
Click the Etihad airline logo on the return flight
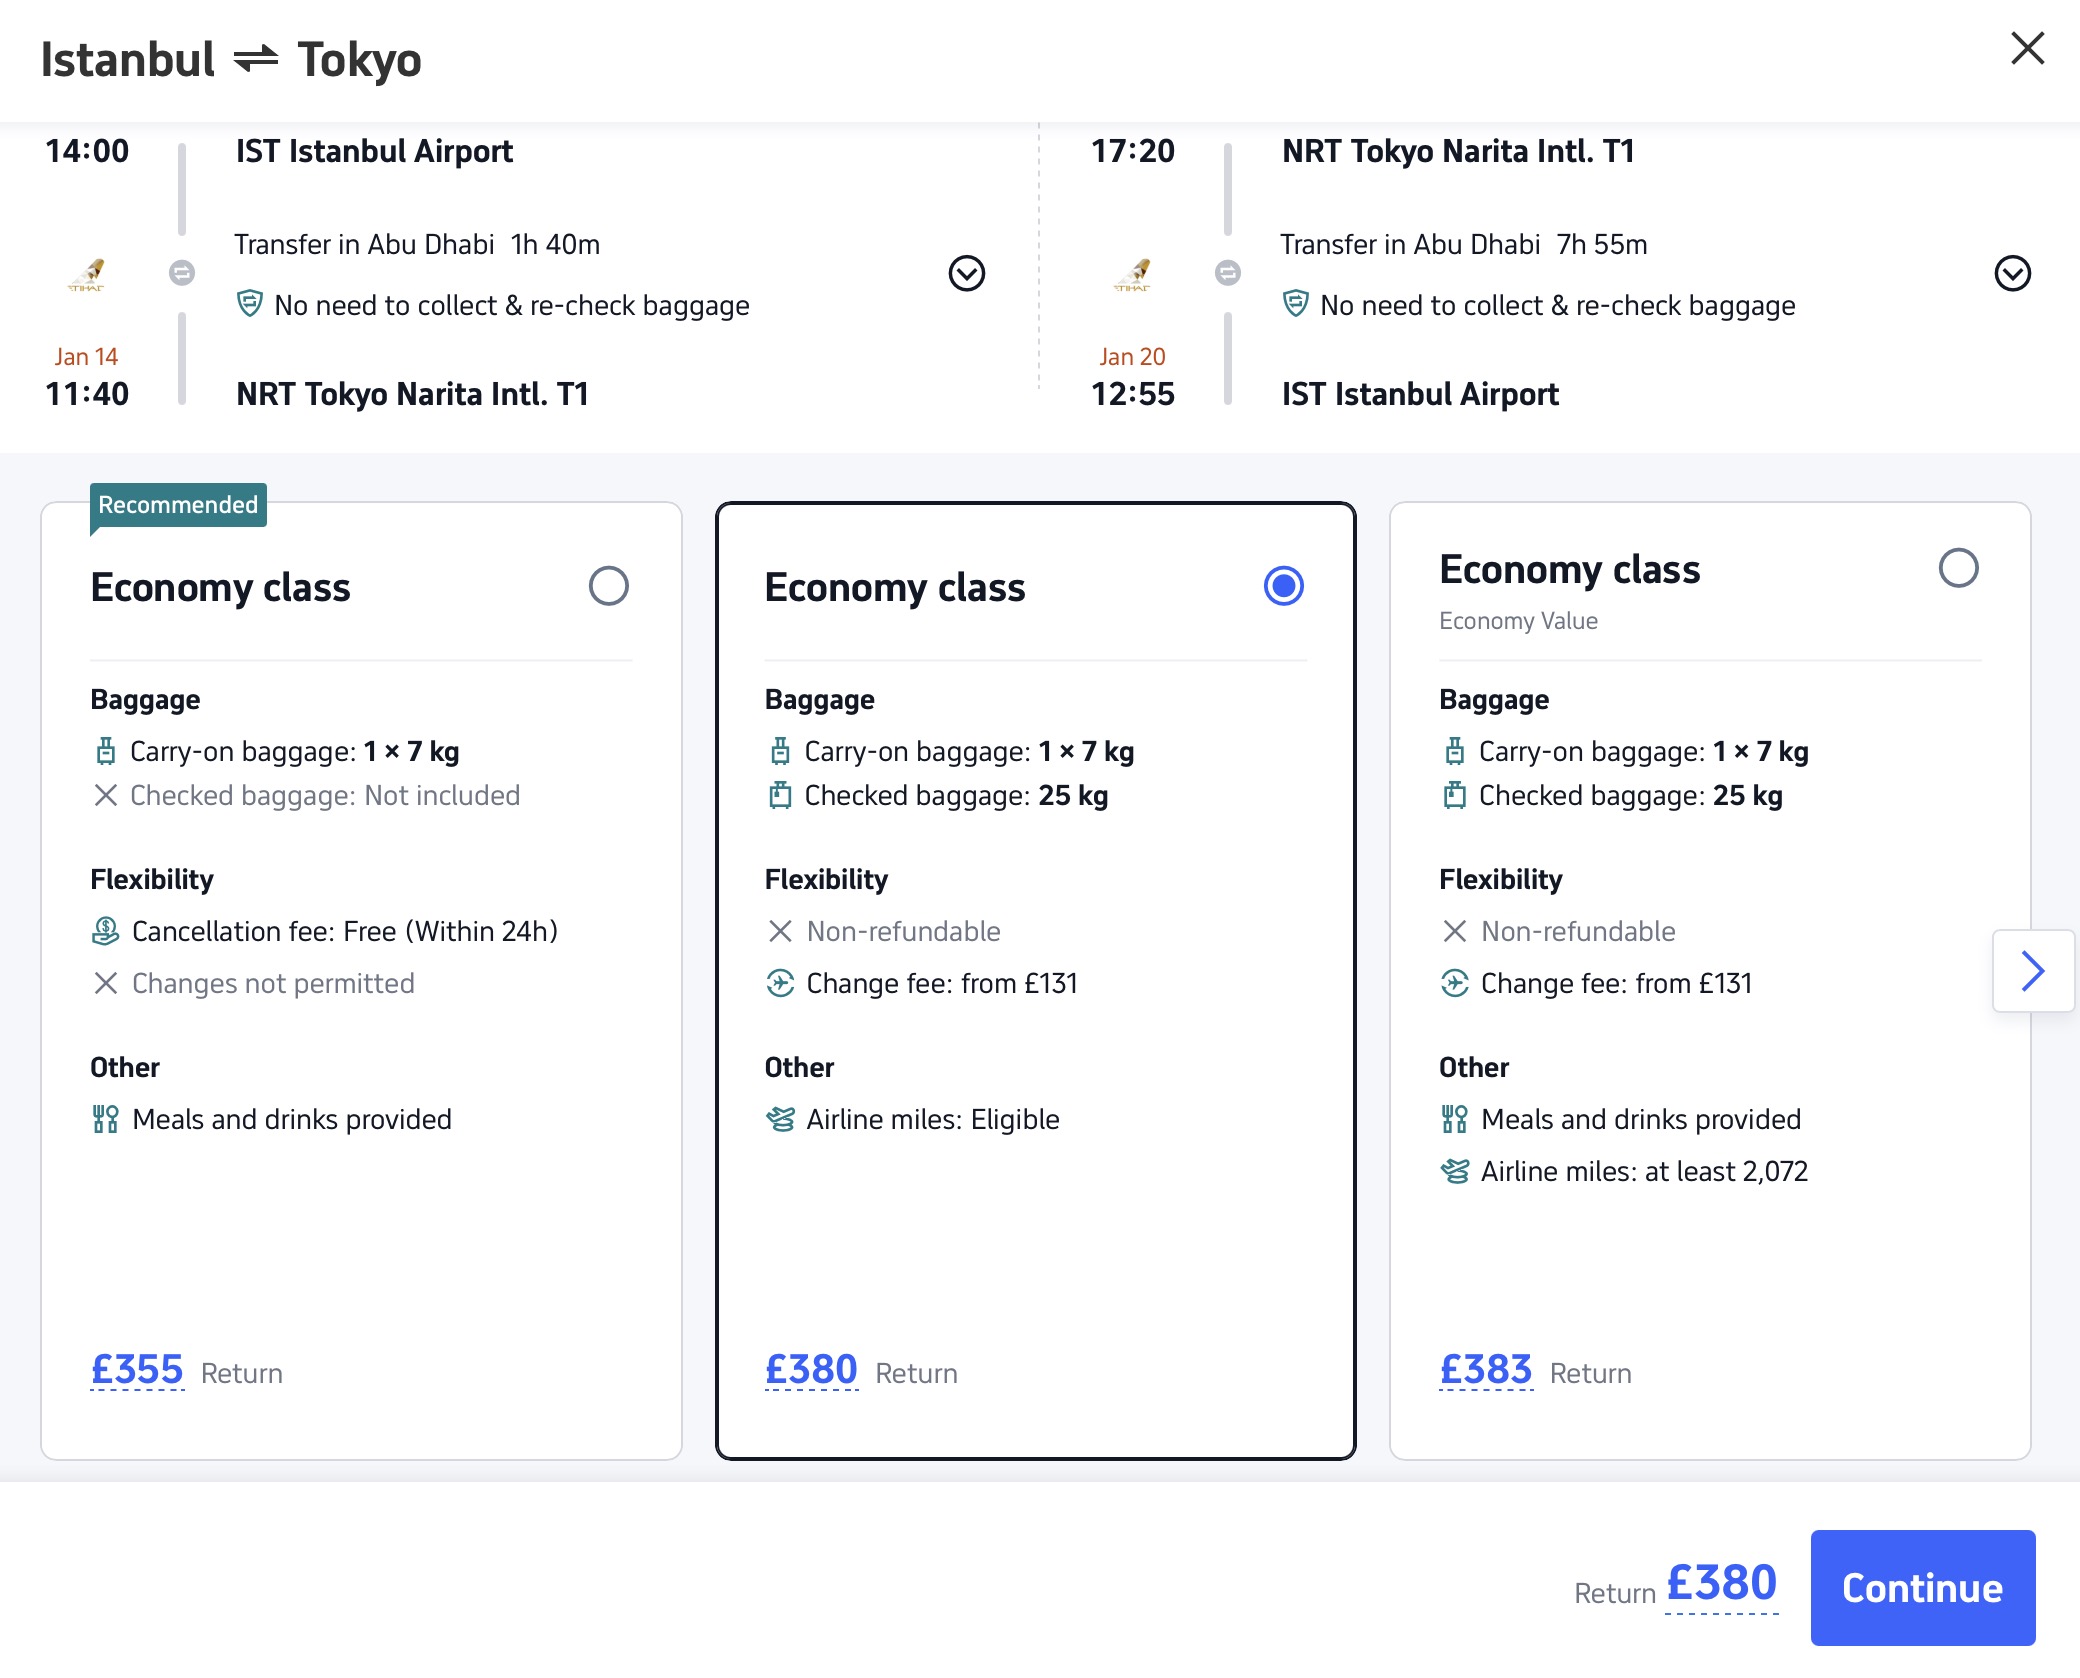pyautogui.click(x=1133, y=274)
